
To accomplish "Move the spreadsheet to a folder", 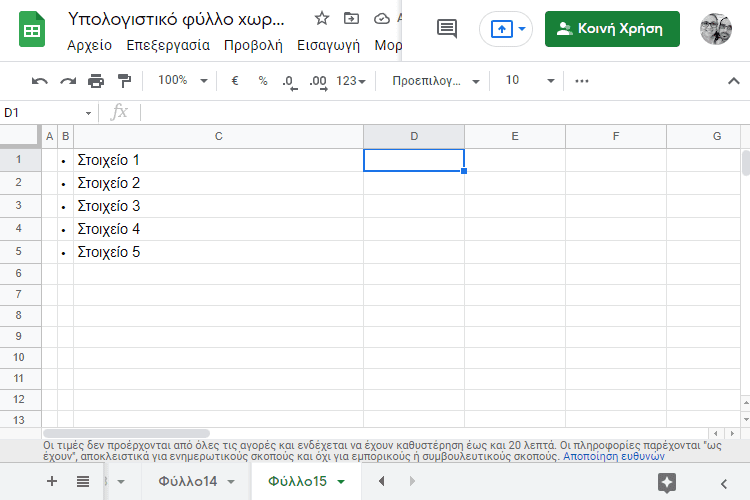I will click(352, 19).
